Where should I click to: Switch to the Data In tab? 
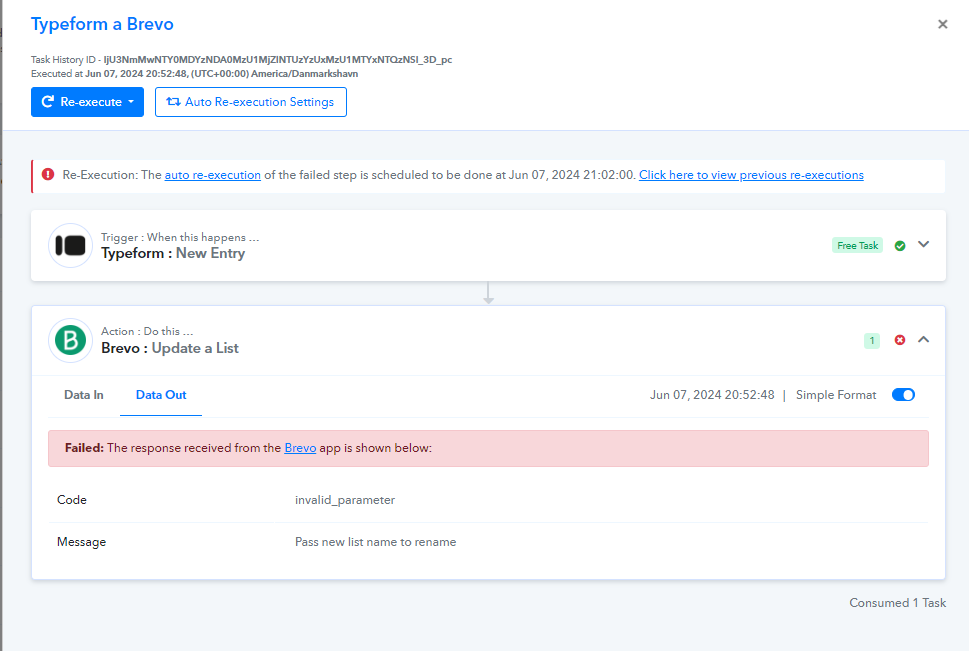point(83,395)
